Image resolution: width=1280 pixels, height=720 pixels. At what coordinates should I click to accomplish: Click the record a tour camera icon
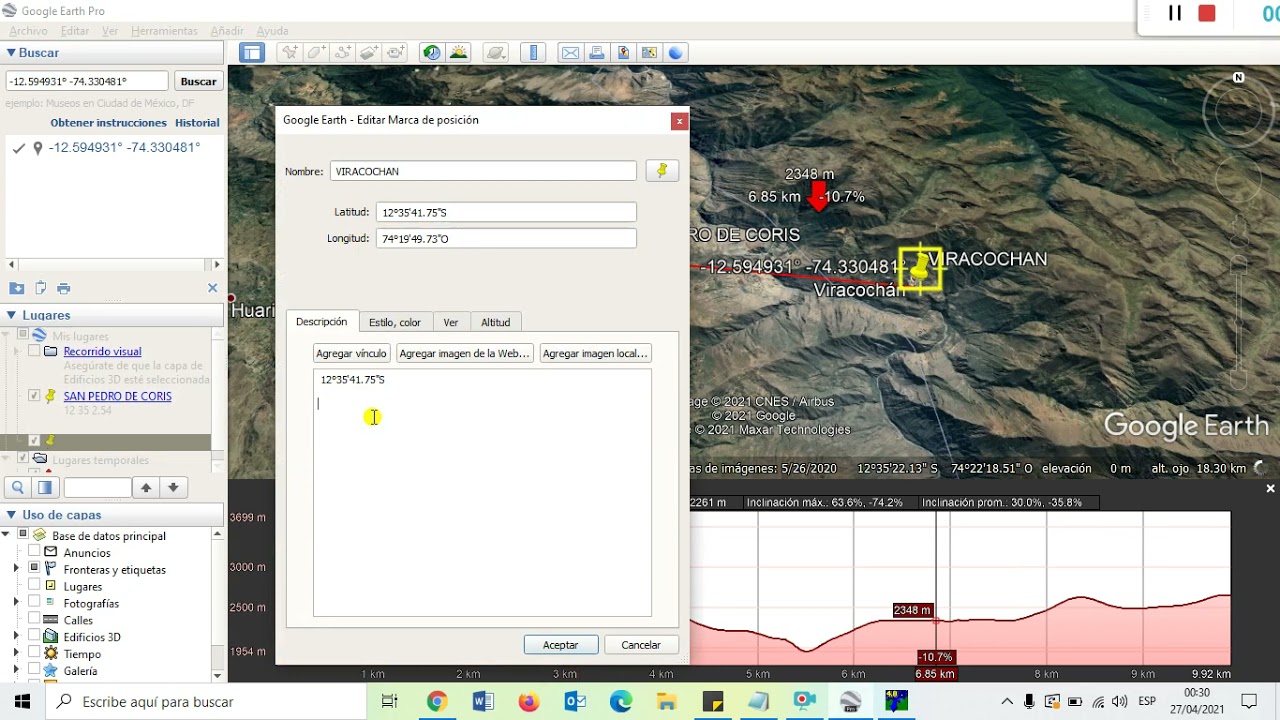(395, 53)
